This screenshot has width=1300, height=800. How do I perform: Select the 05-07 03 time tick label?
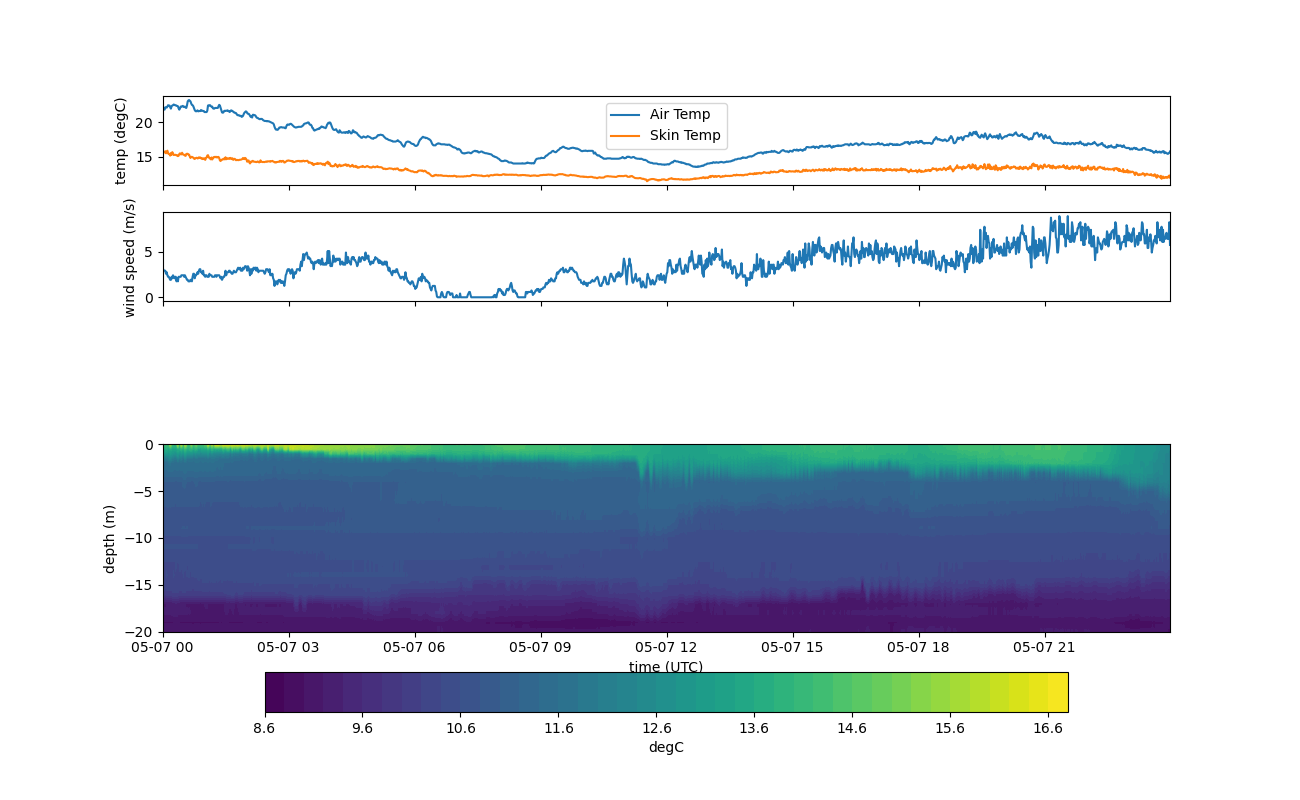[289, 647]
